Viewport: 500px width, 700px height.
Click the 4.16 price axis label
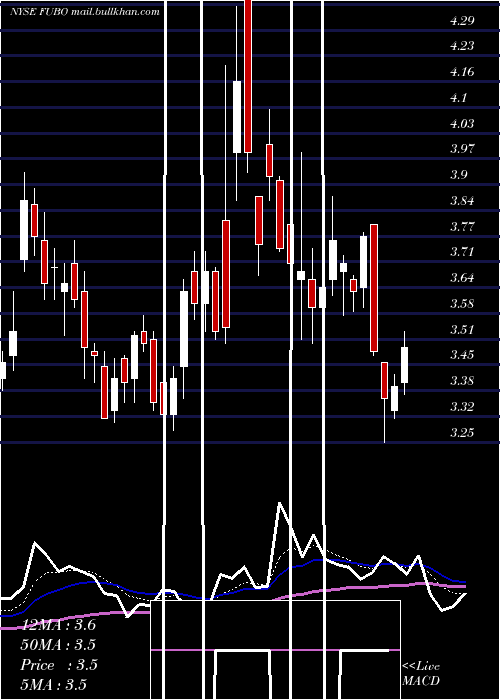coord(462,72)
